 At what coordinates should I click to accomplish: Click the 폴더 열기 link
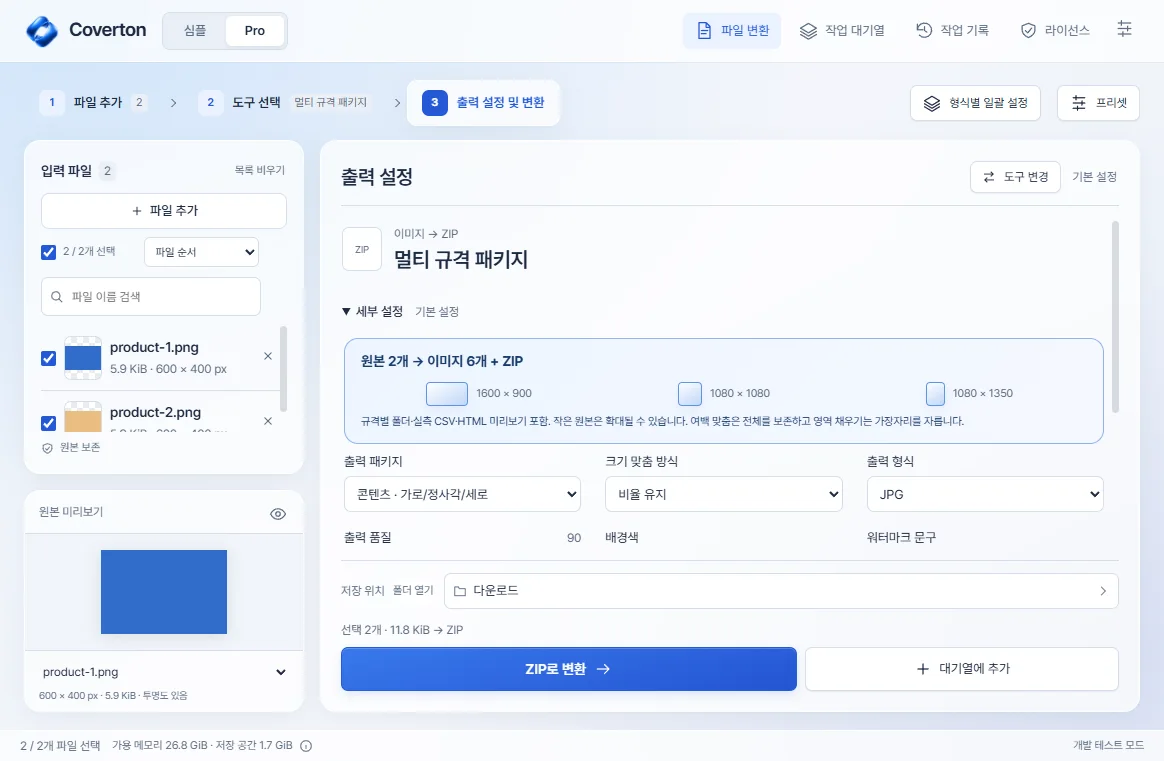[x=413, y=590]
